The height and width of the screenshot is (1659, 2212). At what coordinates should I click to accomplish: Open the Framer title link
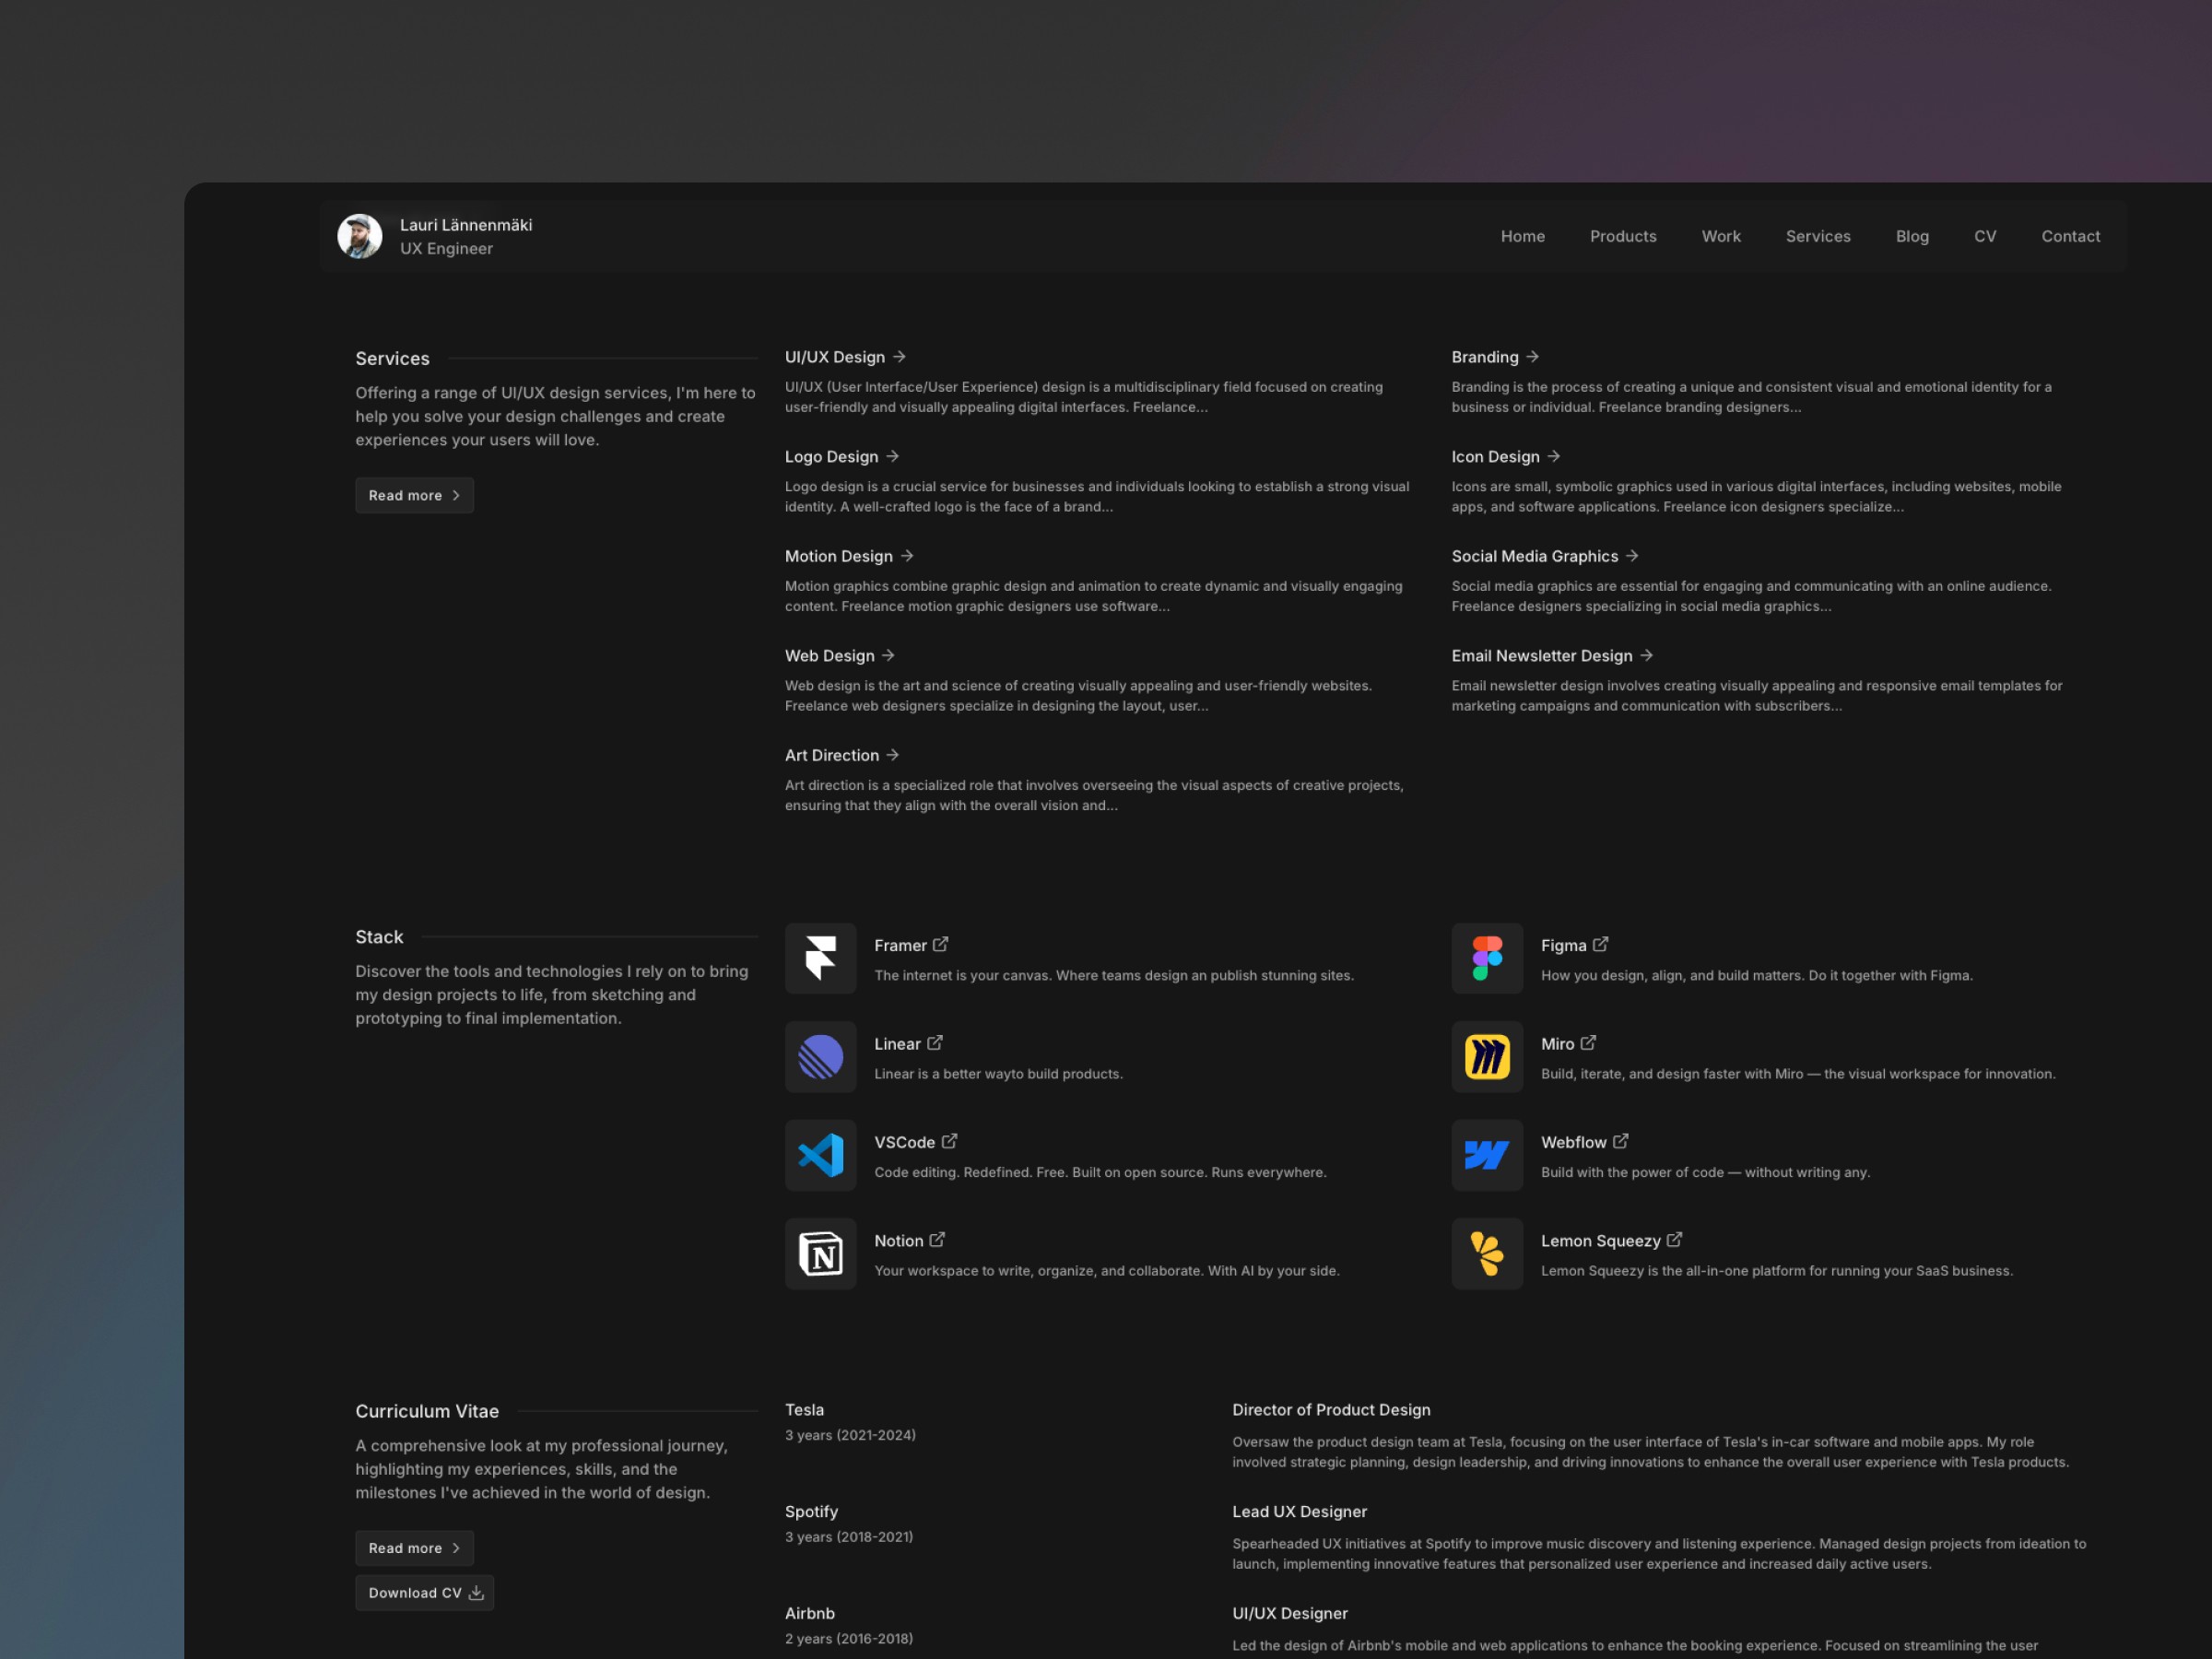900,946
